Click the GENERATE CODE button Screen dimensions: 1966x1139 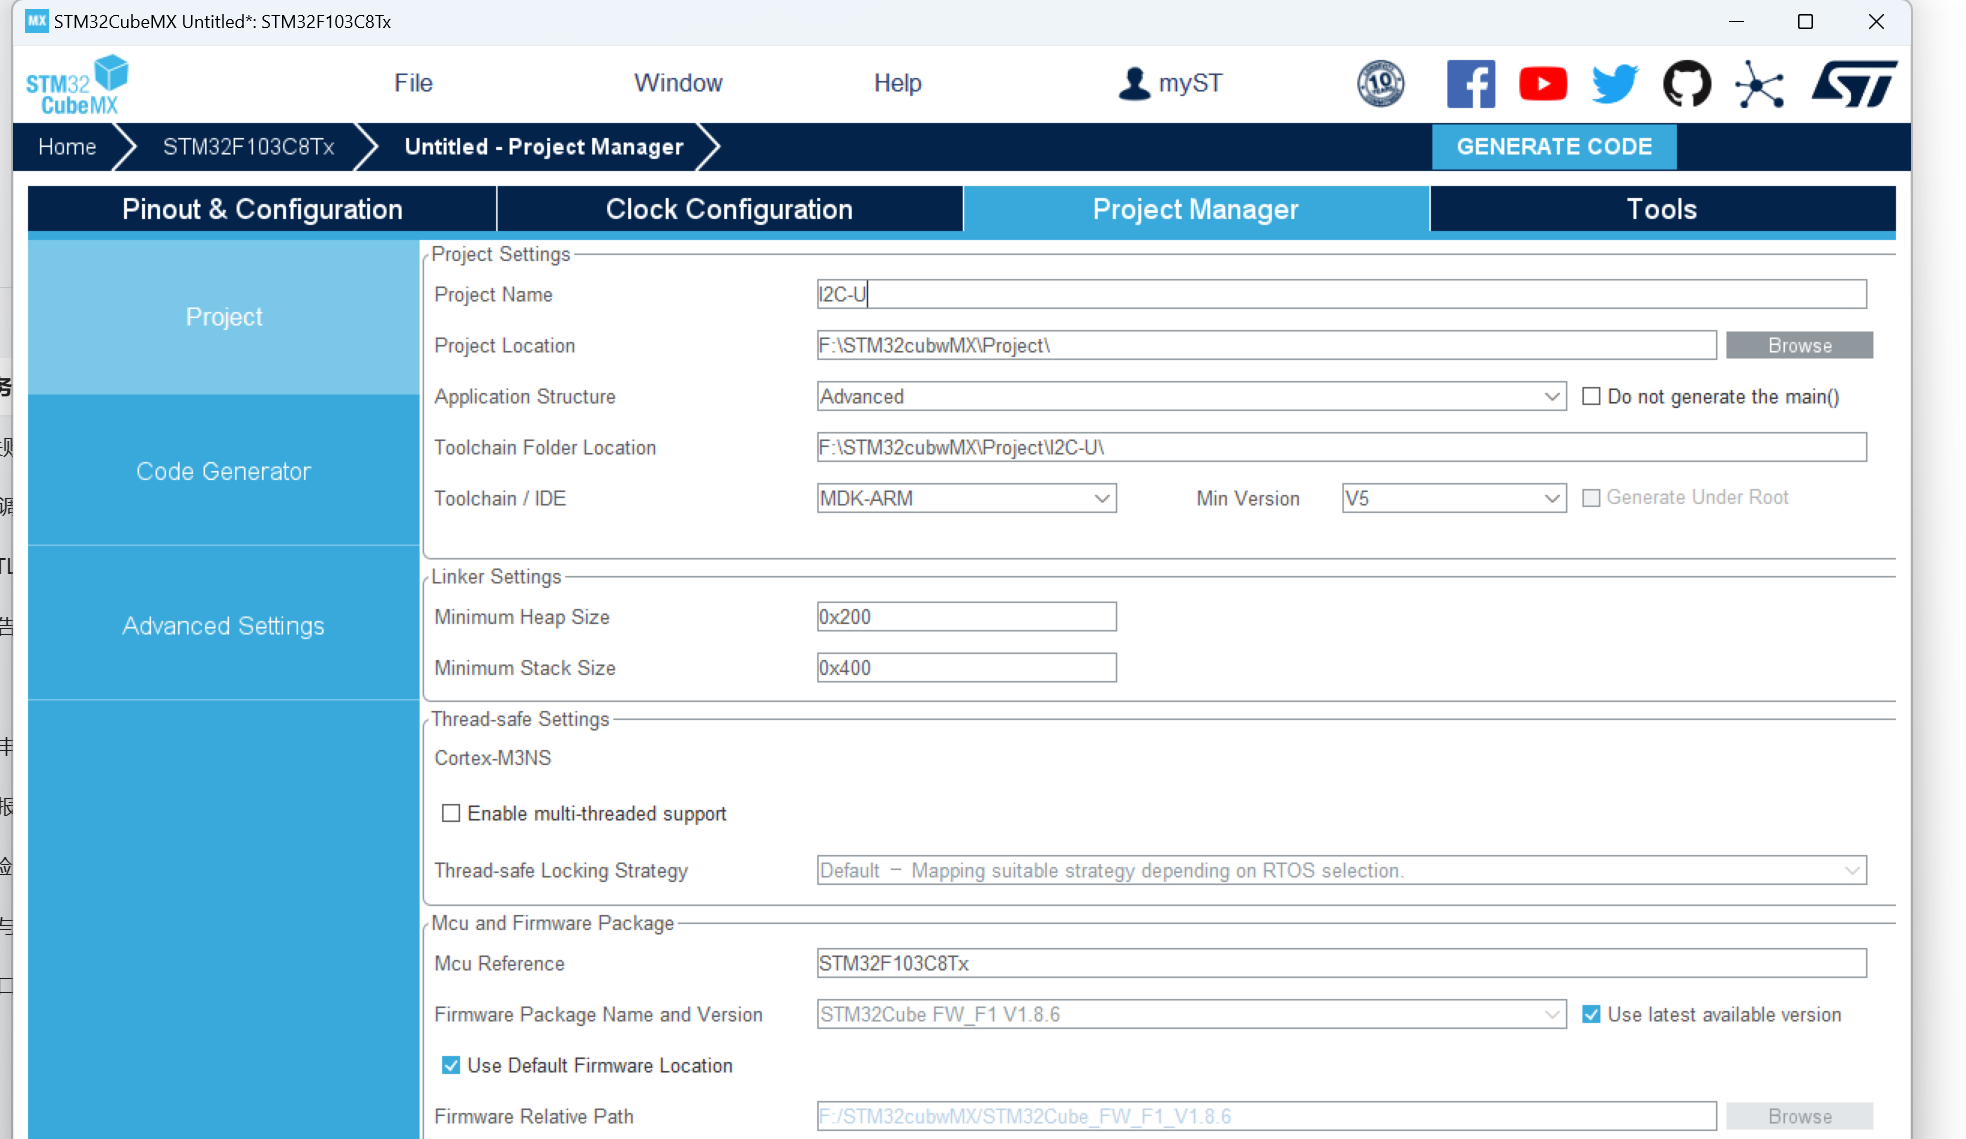tap(1554, 147)
